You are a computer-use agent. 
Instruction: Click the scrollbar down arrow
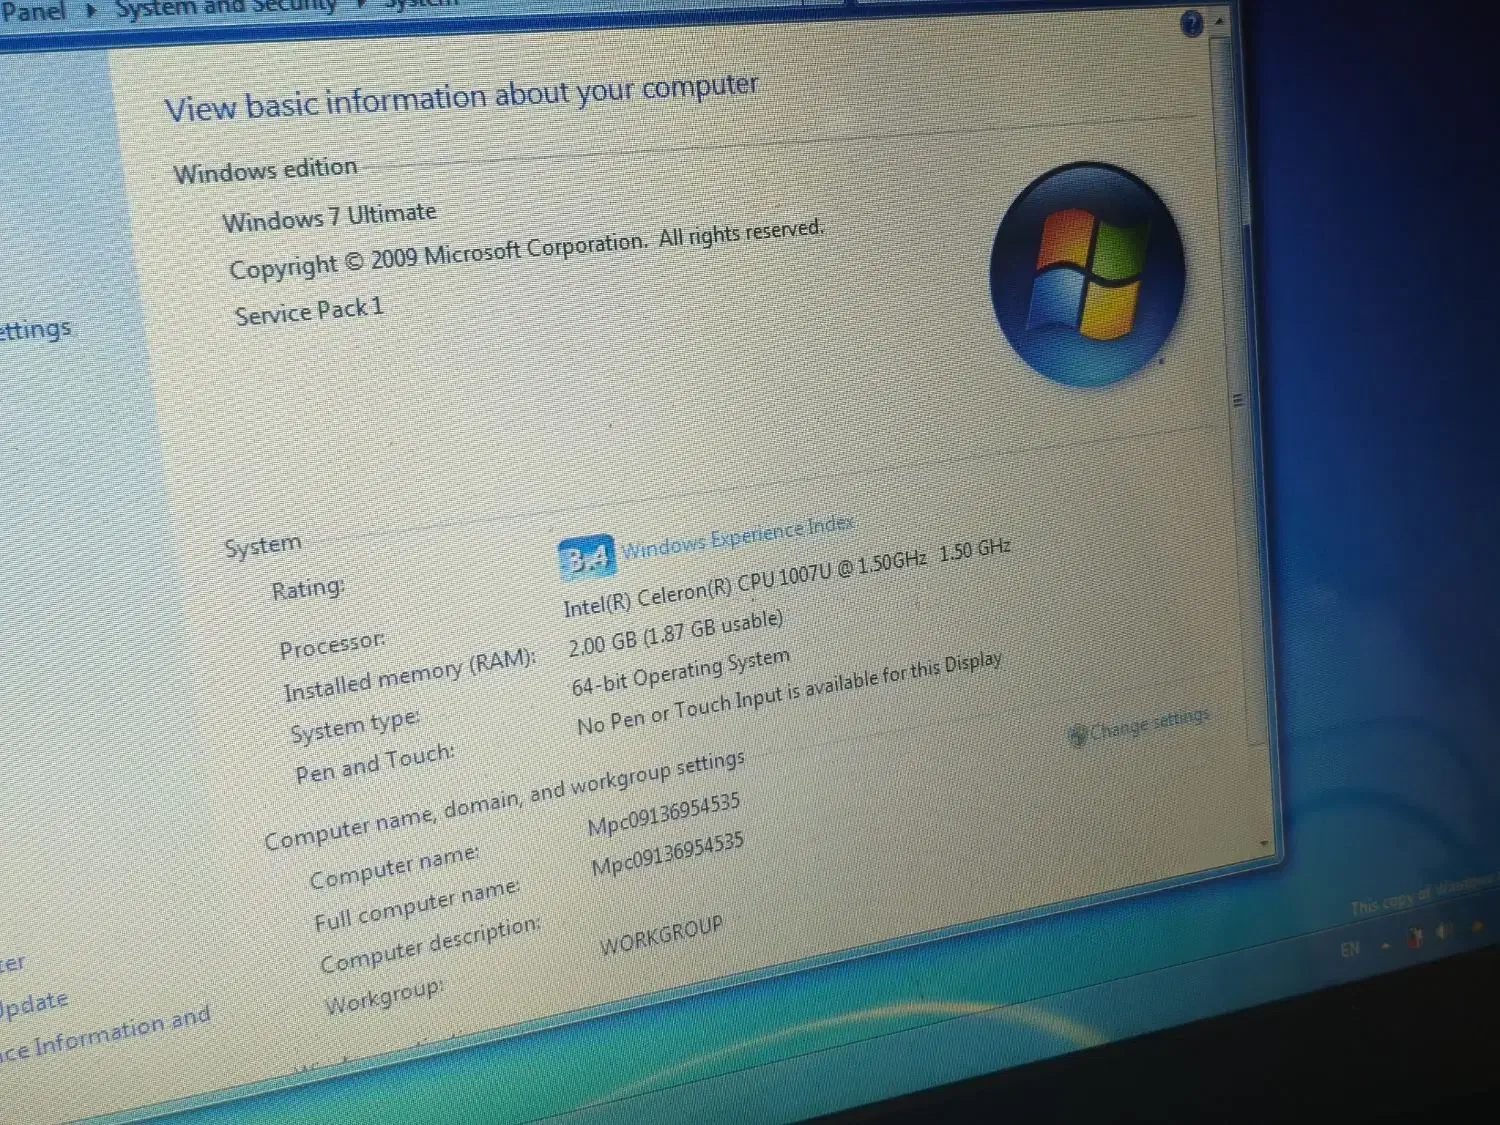tap(1264, 843)
